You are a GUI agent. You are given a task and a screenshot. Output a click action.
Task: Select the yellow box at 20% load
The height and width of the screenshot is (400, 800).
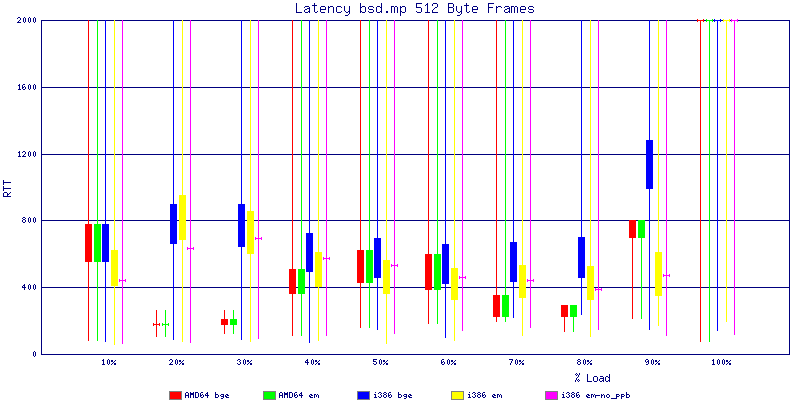(x=182, y=217)
